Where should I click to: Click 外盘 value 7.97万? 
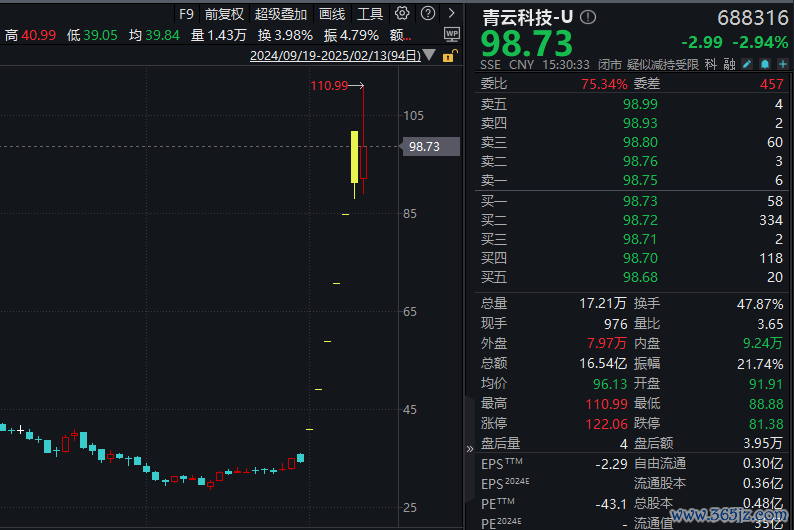pyautogui.click(x=607, y=344)
